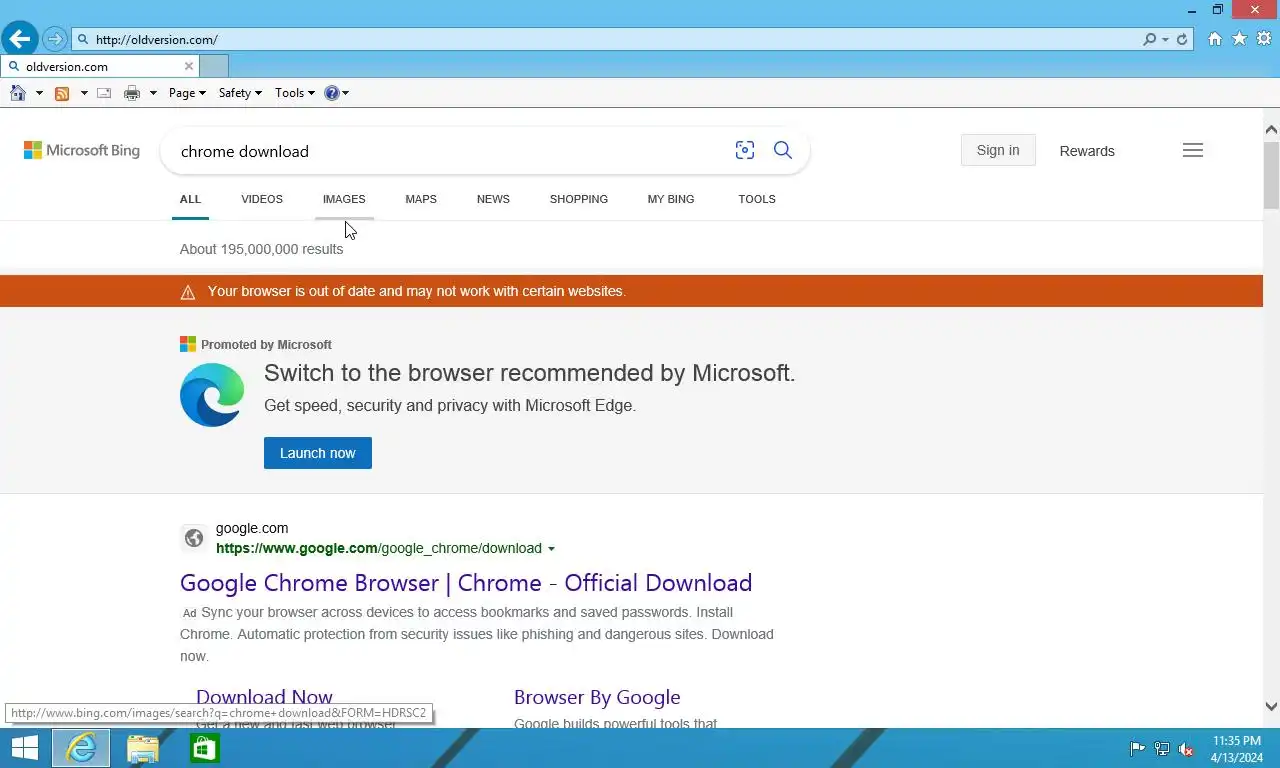The width and height of the screenshot is (1280, 768).
Task: Expand the Print dropdown arrow
Action: (x=153, y=93)
